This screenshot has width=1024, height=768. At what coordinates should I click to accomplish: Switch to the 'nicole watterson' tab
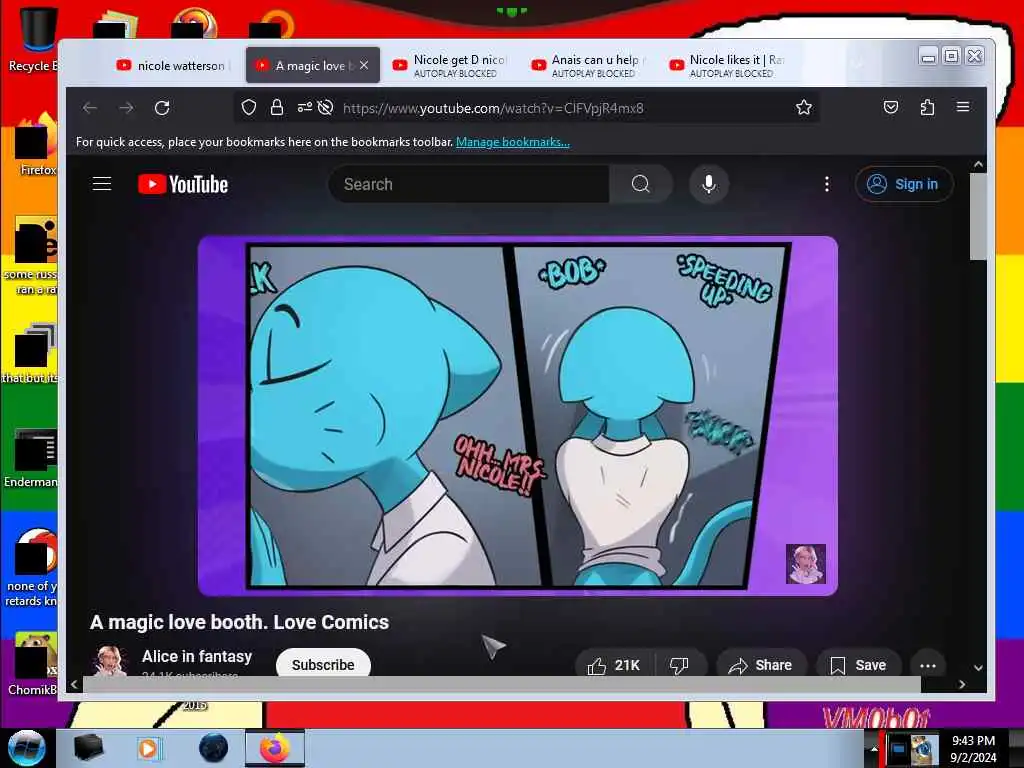(173, 65)
